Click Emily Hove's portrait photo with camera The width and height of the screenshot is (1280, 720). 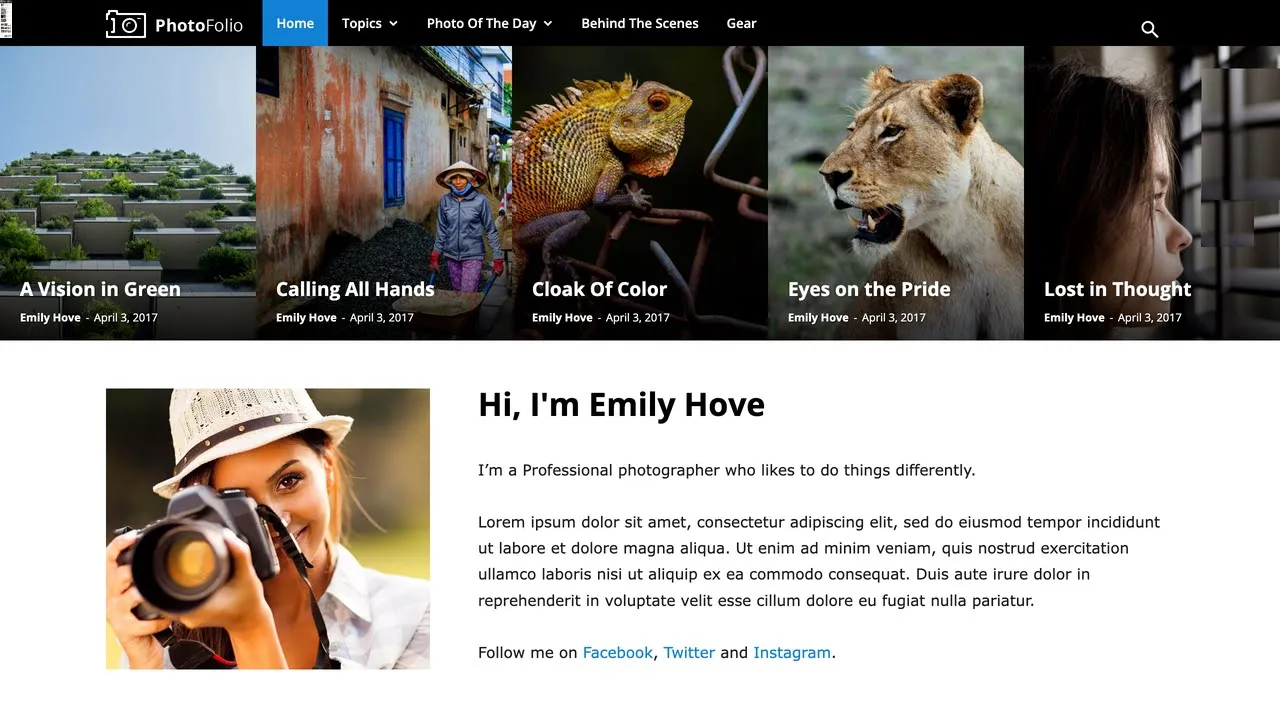268,529
